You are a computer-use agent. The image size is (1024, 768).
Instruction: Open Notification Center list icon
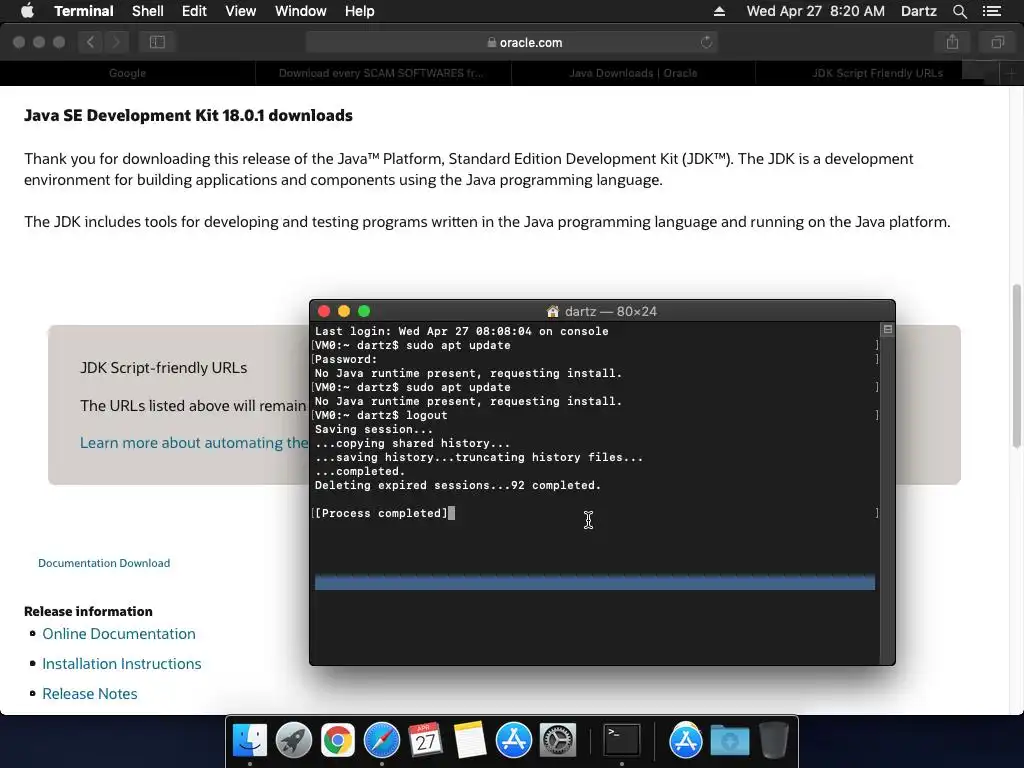click(x=991, y=11)
